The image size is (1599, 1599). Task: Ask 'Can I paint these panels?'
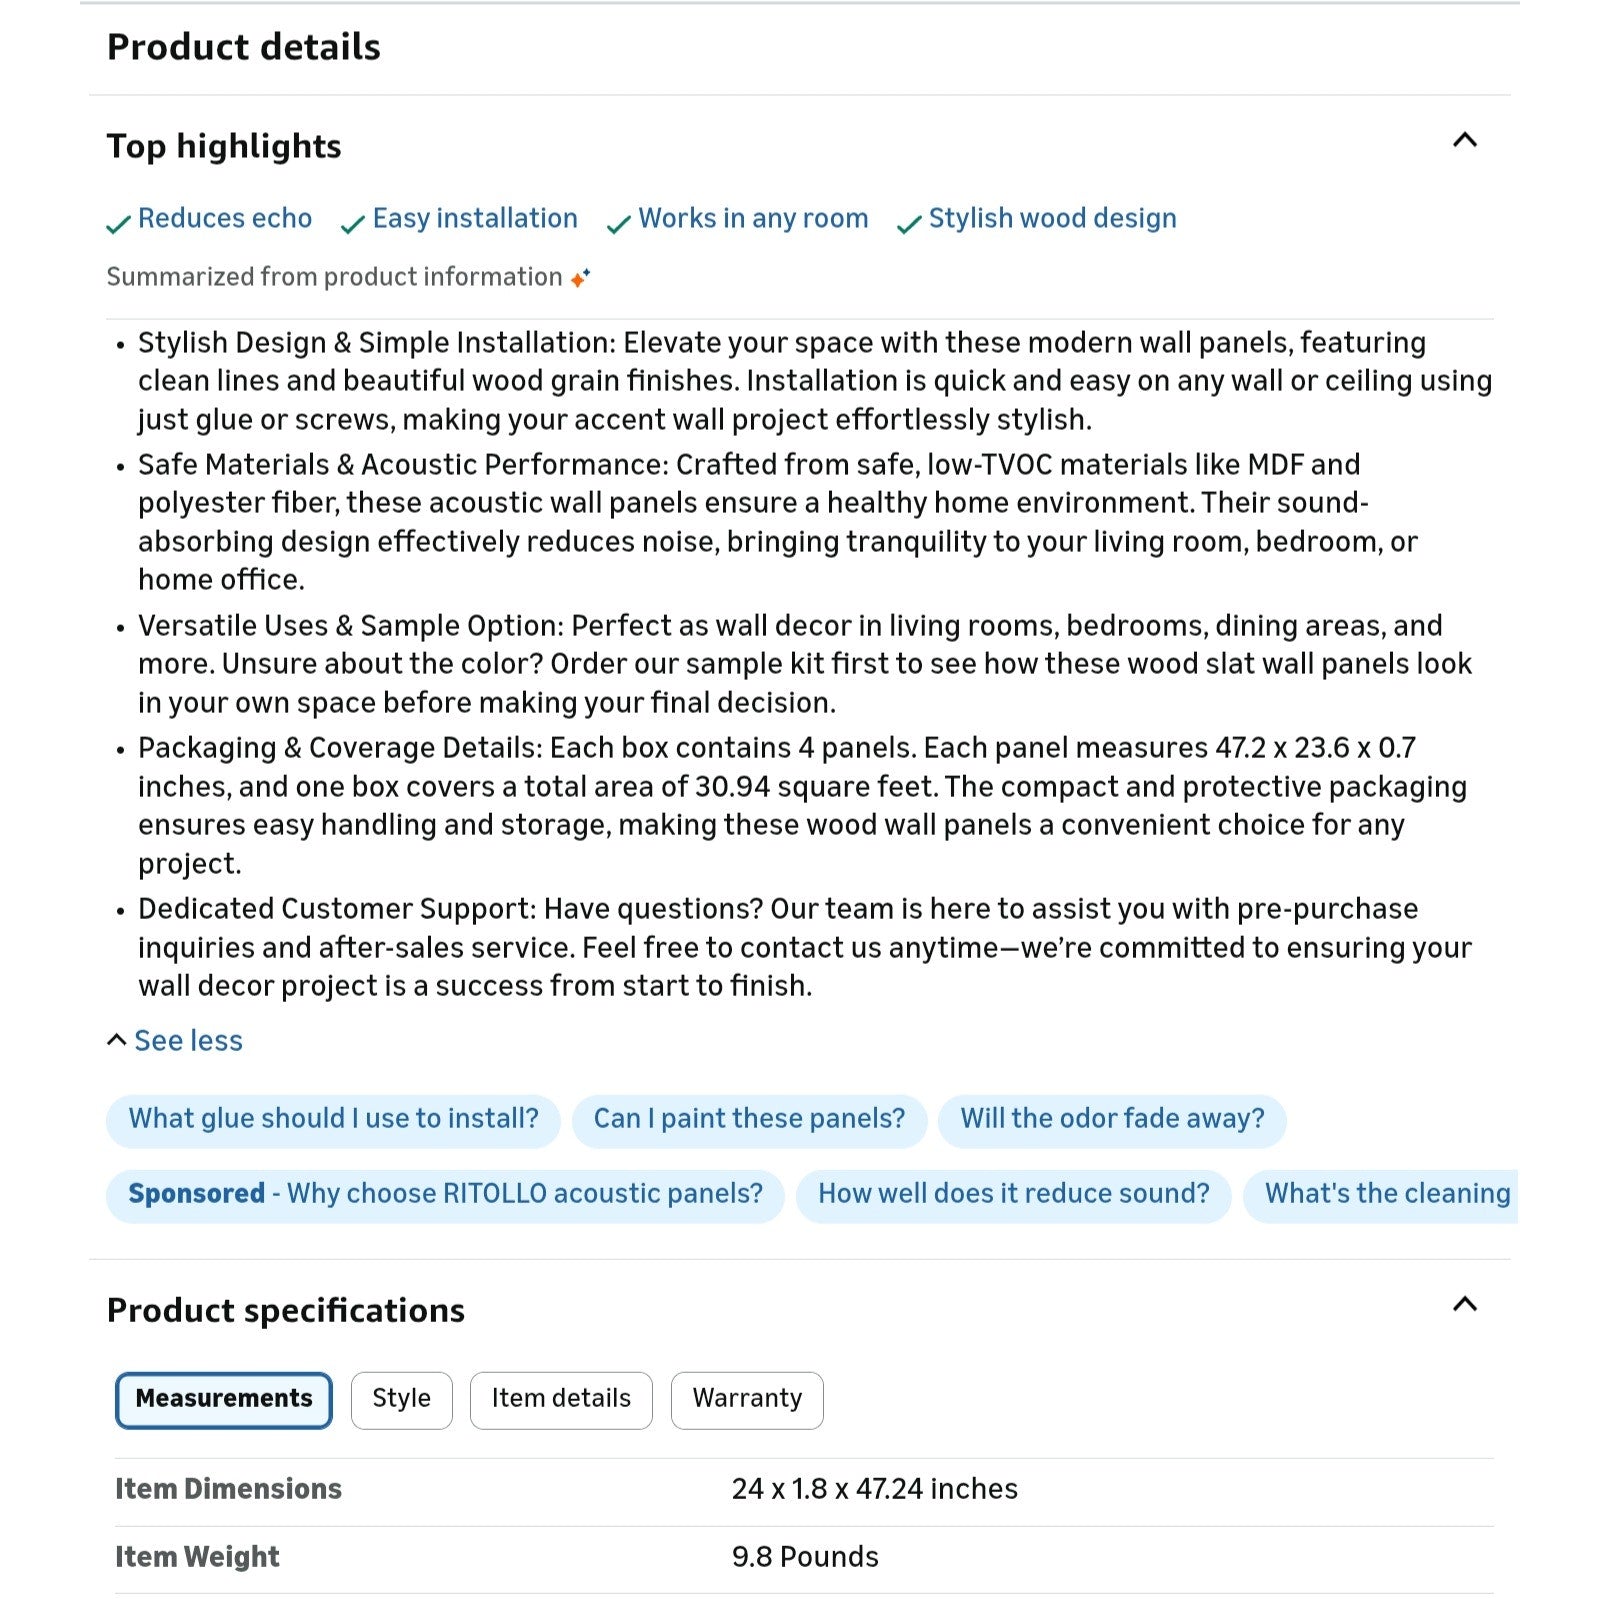(749, 1119)
